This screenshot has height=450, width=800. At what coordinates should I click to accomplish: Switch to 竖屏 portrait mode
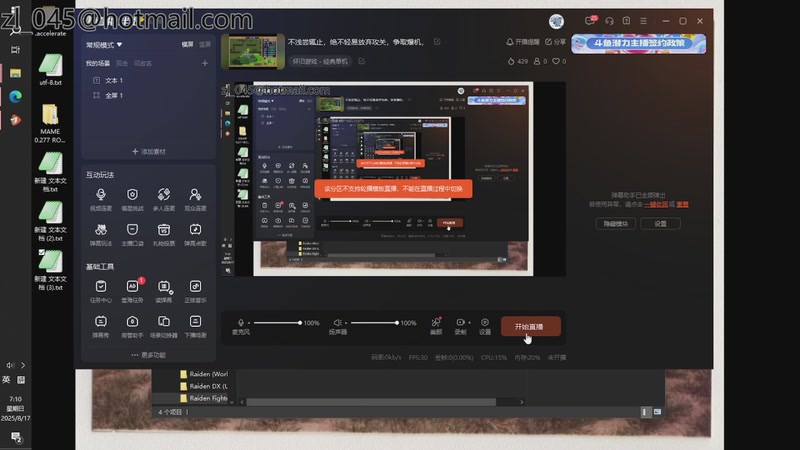pyautogui.click(x=205, y=45)
